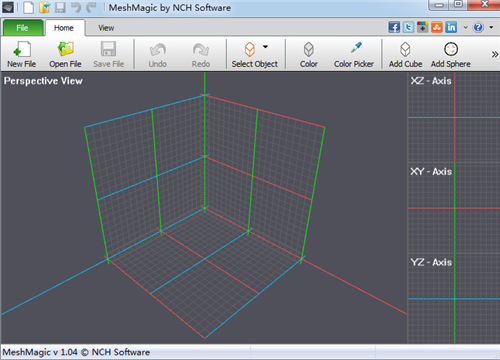Click the Facebook share icon
Screen dimensions: 500x360
click(x=394, y=27)
